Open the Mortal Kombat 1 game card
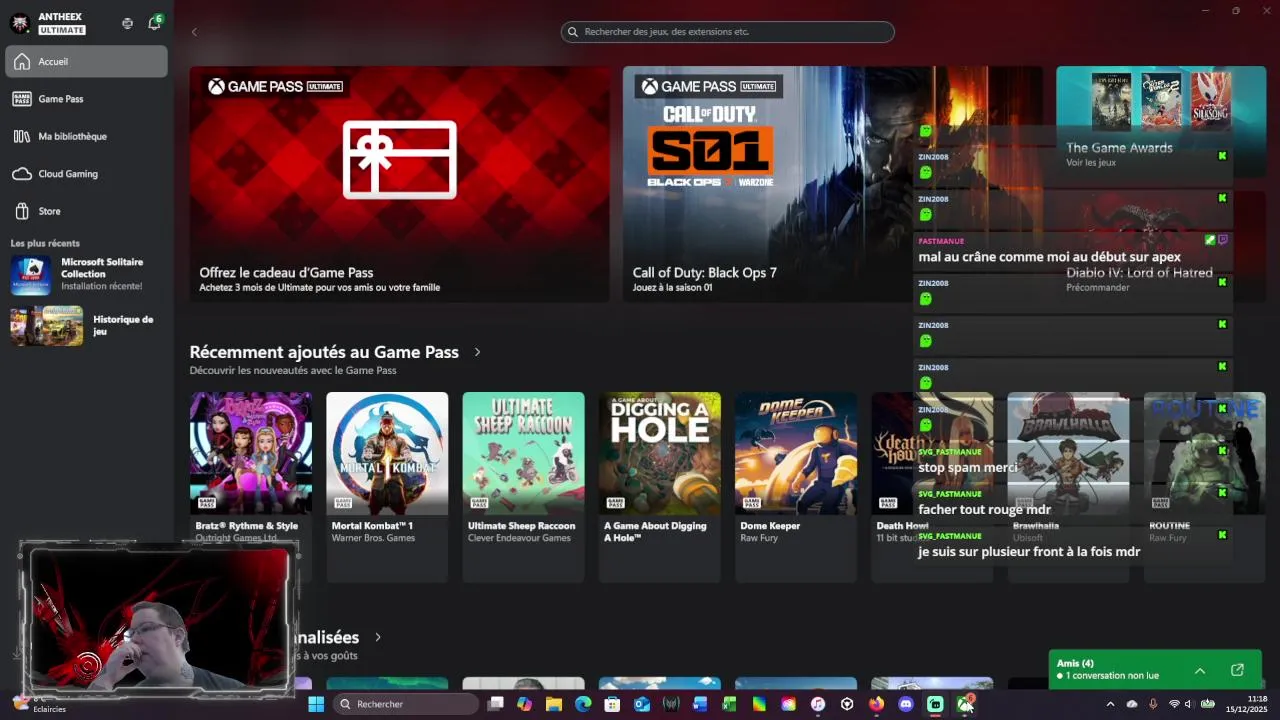The width and height of the screenshot is (1280, 720). [387, 487]
